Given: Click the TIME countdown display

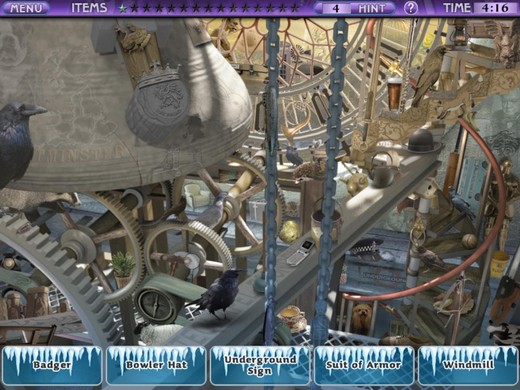Looking at the screenshot, I should [x=496, y=8].
